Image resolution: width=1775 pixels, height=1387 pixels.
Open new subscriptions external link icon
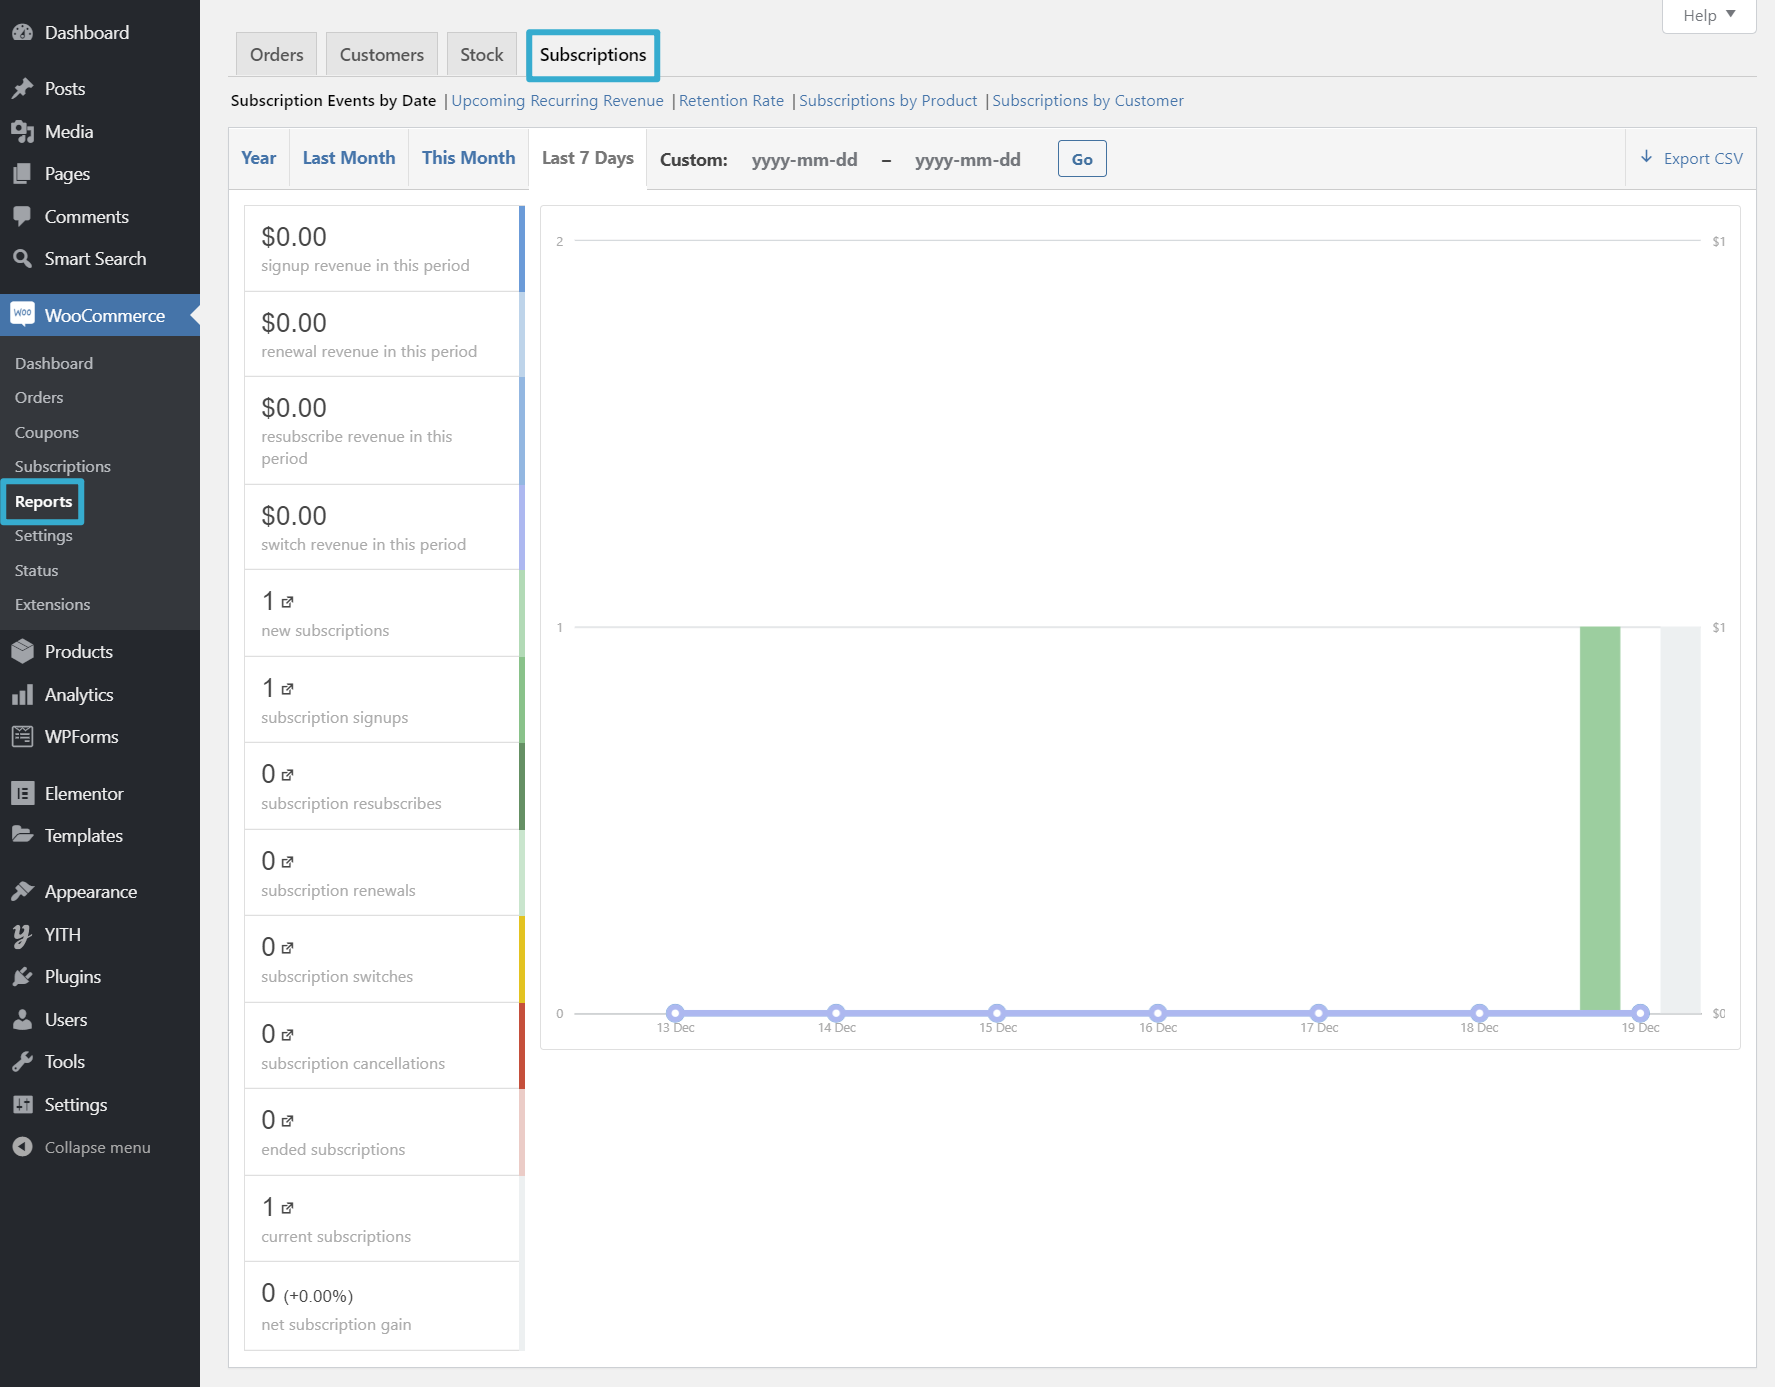(x=287, y=602)
